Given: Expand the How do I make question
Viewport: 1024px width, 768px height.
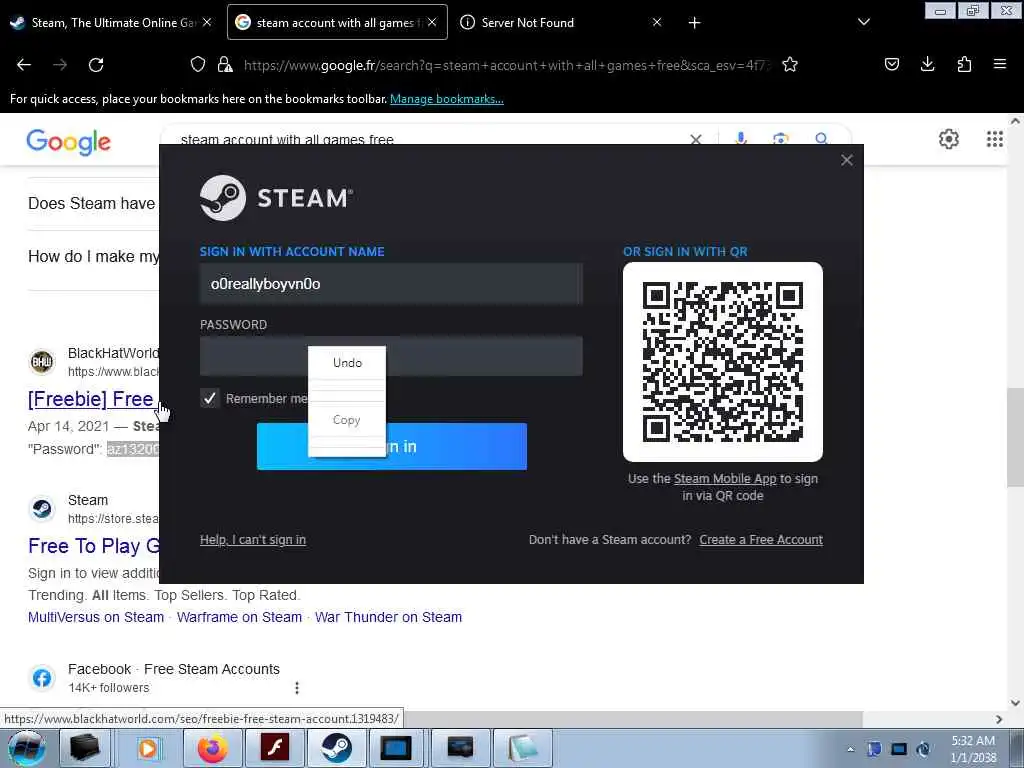Looking at the screenshot, I should (x=93, y=257).
